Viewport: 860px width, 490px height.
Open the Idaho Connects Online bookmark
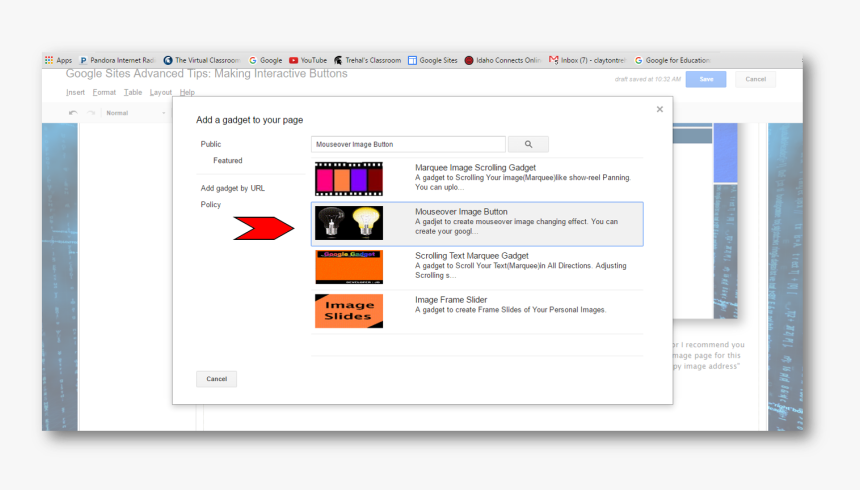(505, 60)
